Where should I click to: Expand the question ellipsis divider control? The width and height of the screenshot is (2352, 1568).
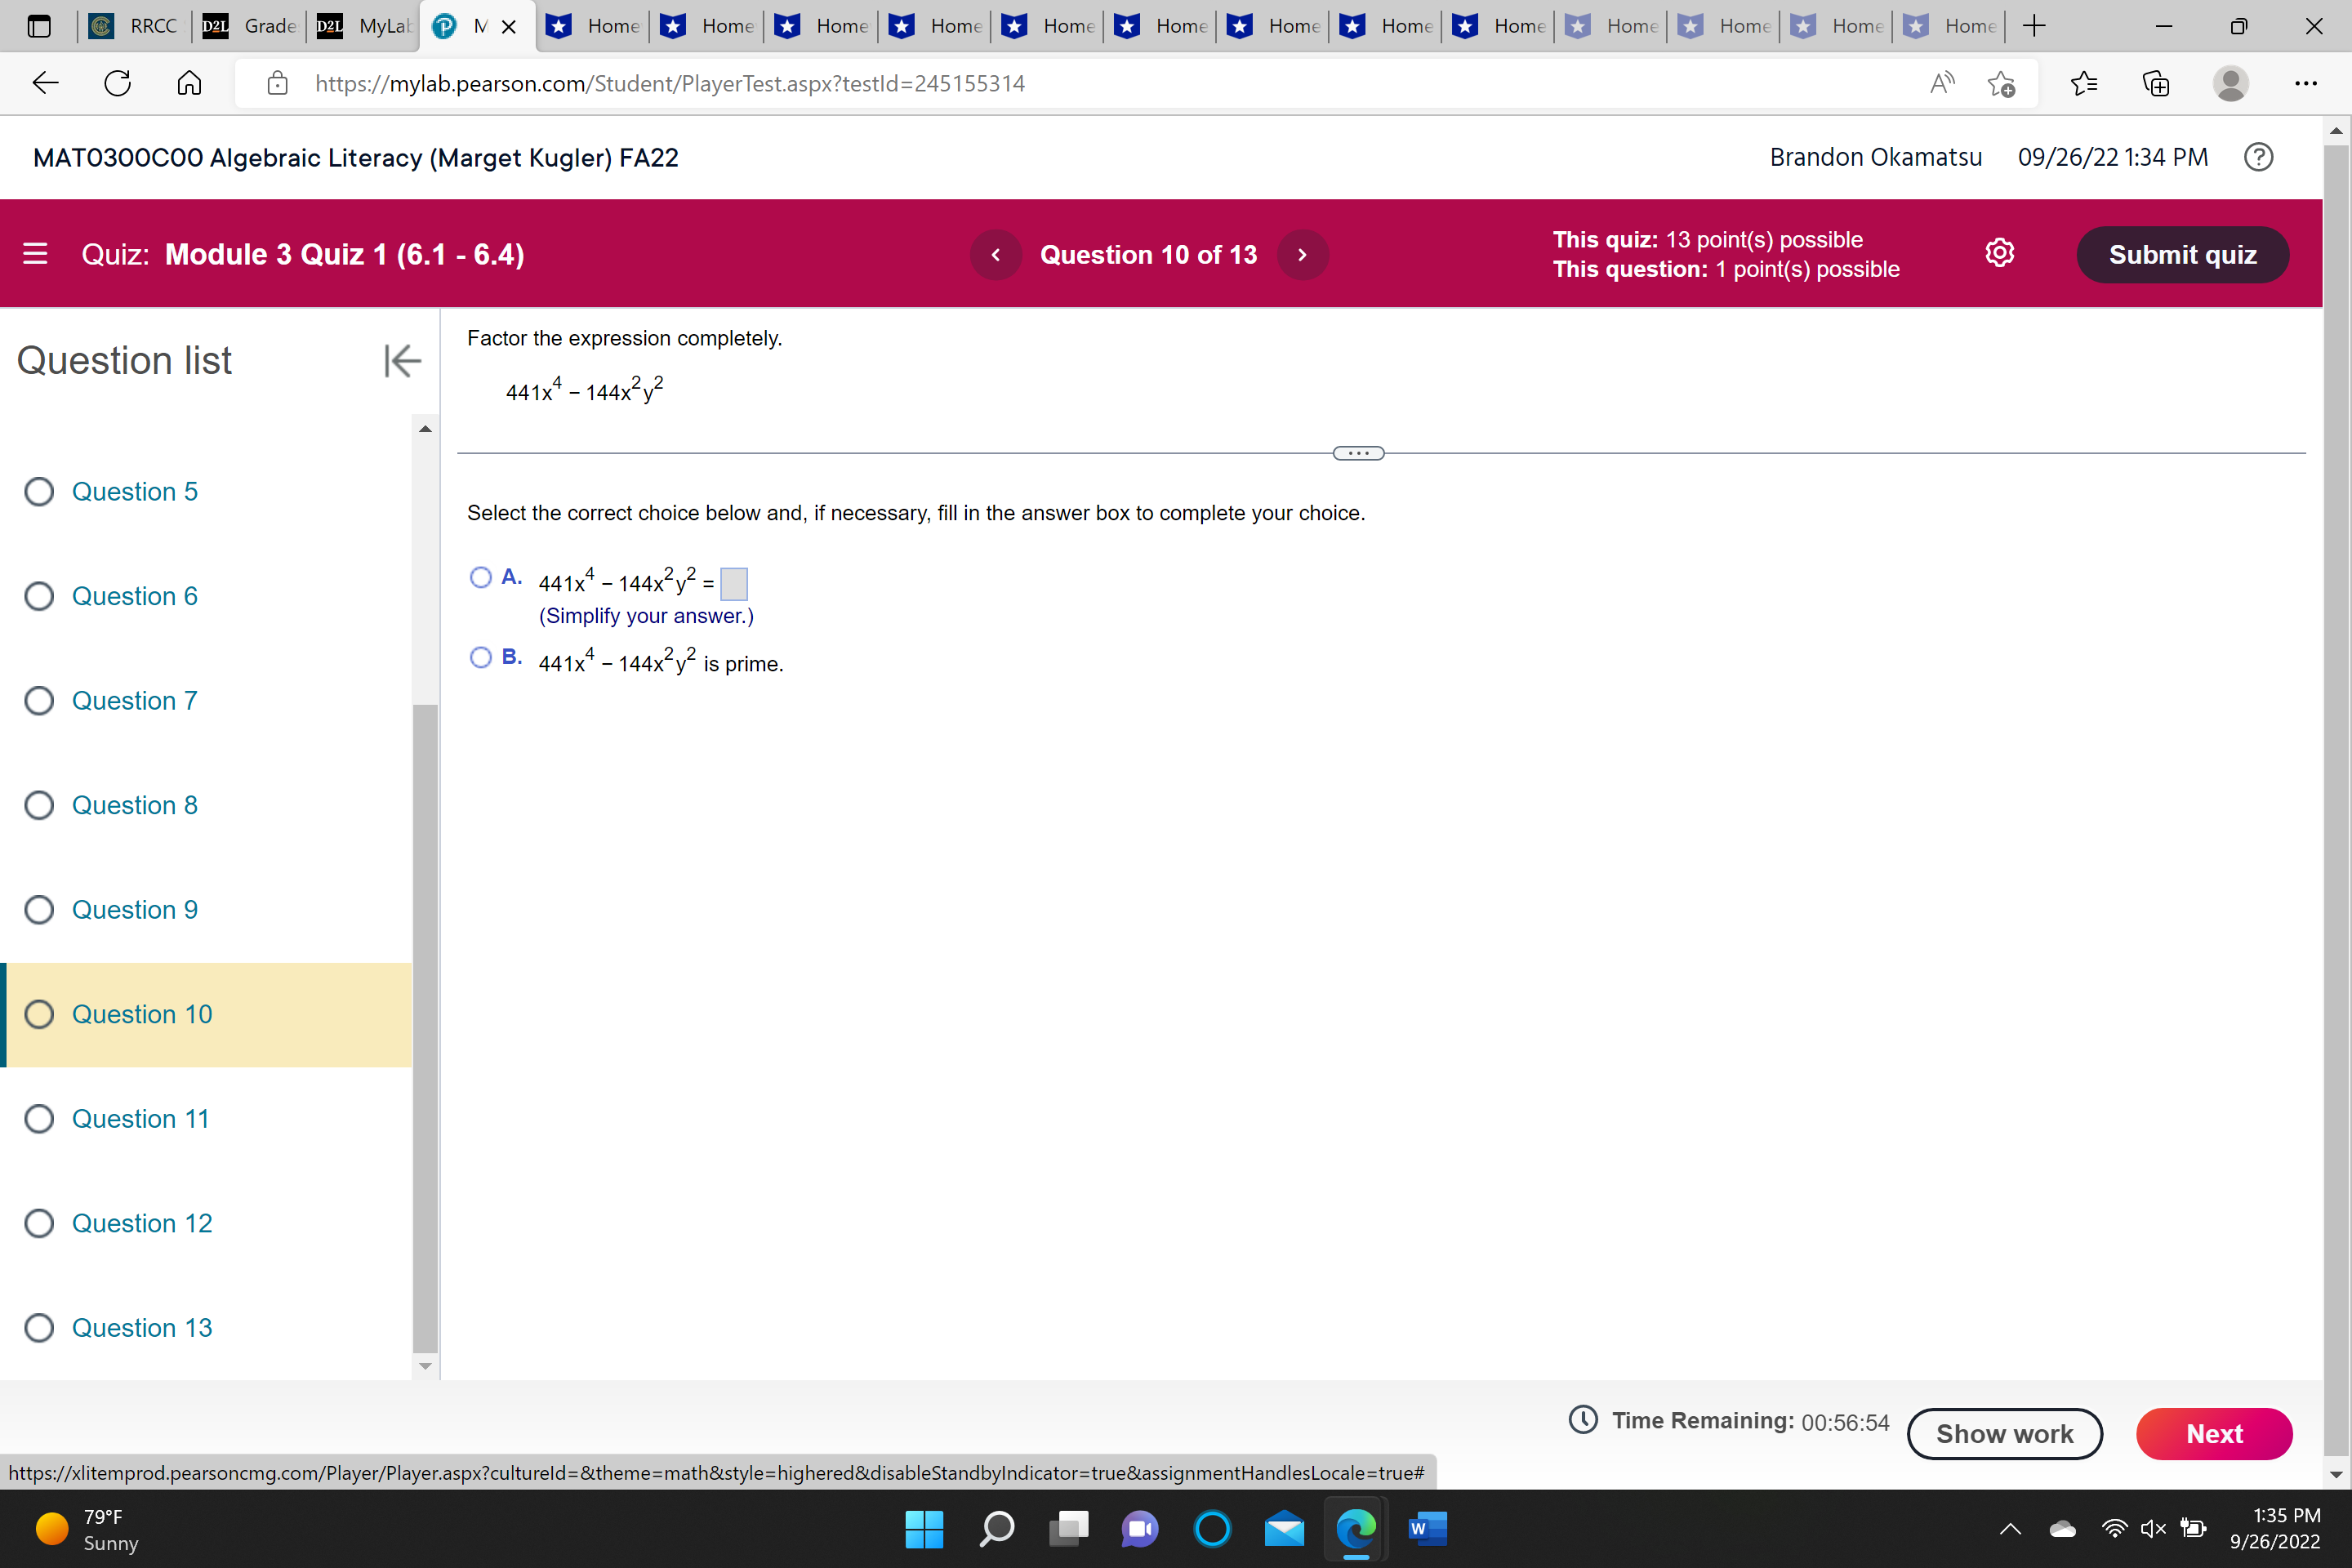pos(1358,452)
